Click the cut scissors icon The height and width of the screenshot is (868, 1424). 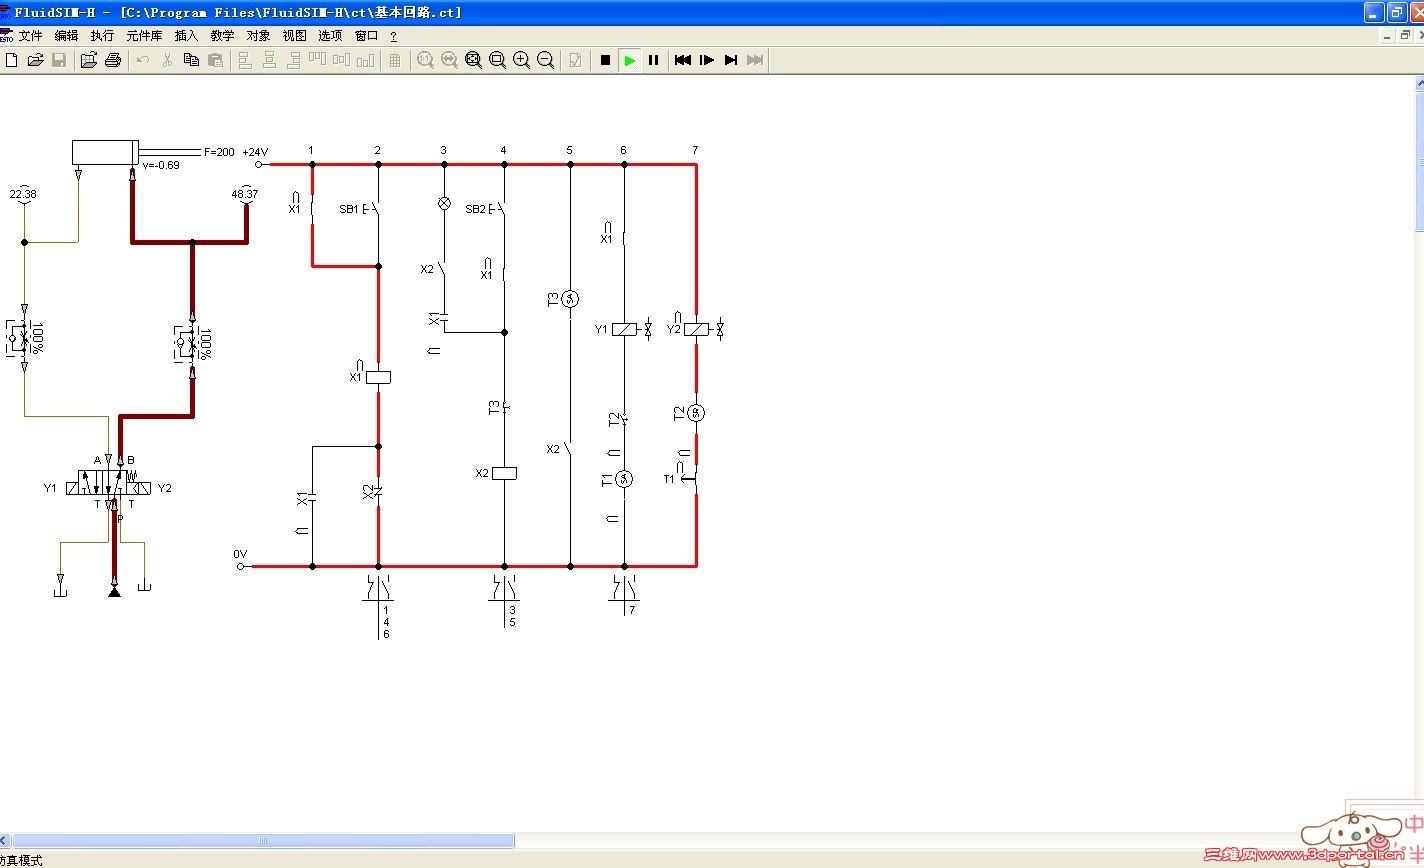click(x=167, y=60)
